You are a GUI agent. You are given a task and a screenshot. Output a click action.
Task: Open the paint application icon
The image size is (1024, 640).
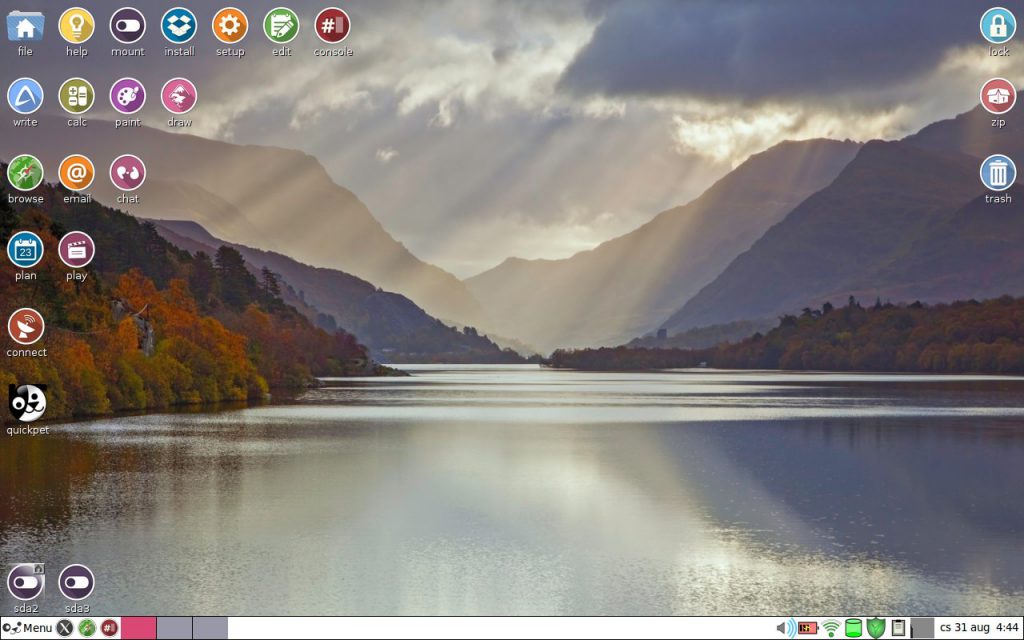point(127,96)
